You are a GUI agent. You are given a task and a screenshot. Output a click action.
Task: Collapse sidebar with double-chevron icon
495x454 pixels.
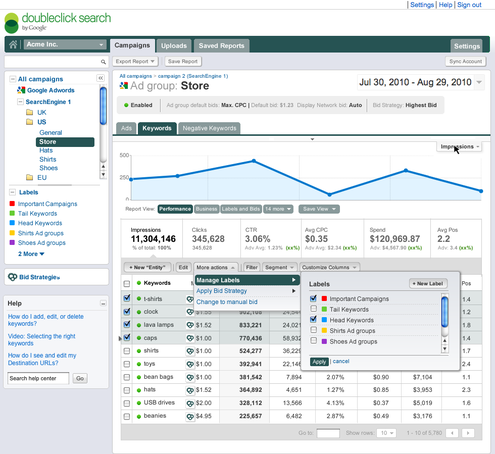(x=100, y=78)
